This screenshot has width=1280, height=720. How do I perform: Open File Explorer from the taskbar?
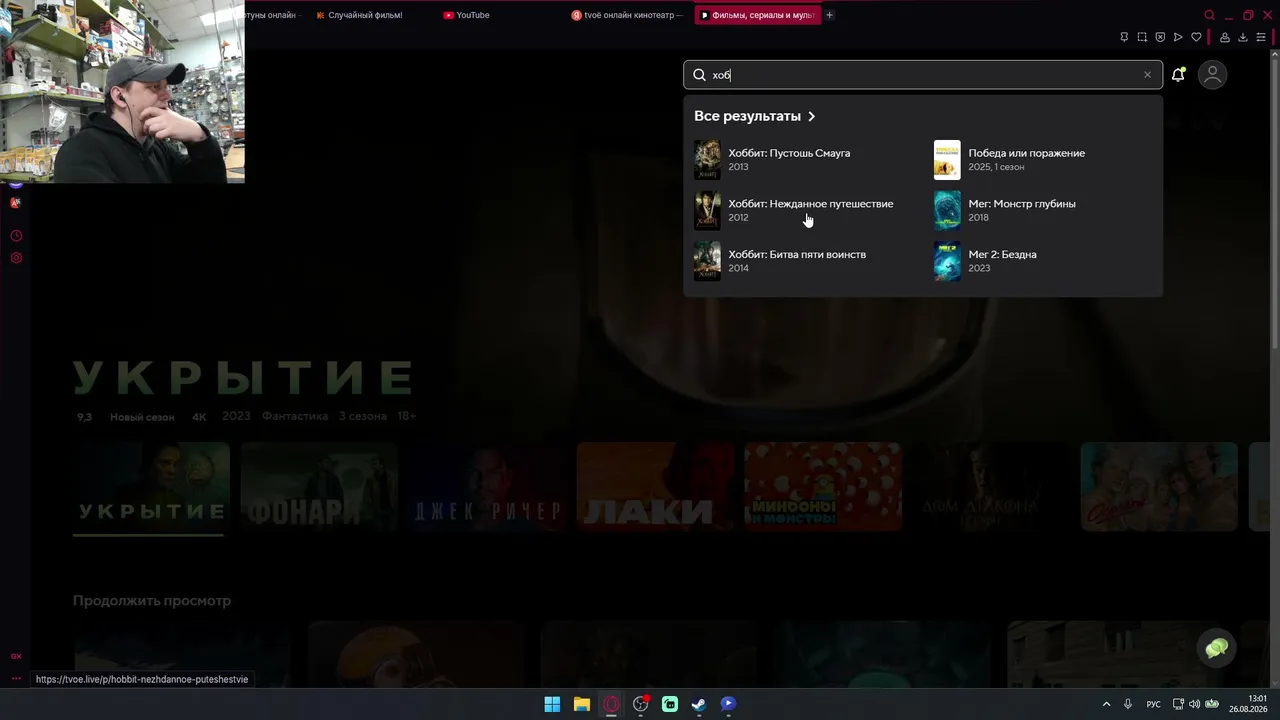[581, 704]
